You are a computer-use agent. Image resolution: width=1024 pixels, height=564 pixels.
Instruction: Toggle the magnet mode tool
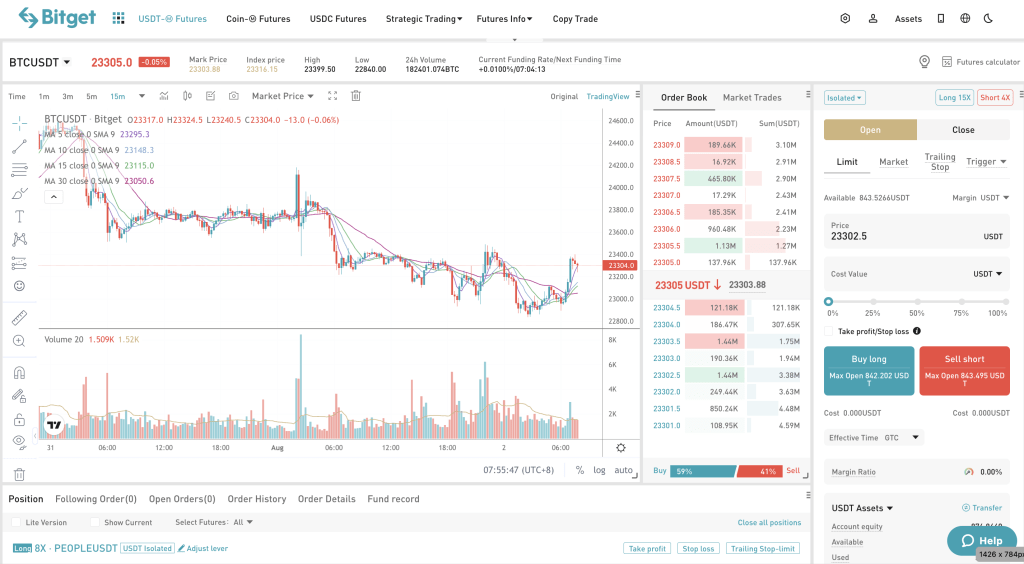pyautogui.click(x=20, y=373)
